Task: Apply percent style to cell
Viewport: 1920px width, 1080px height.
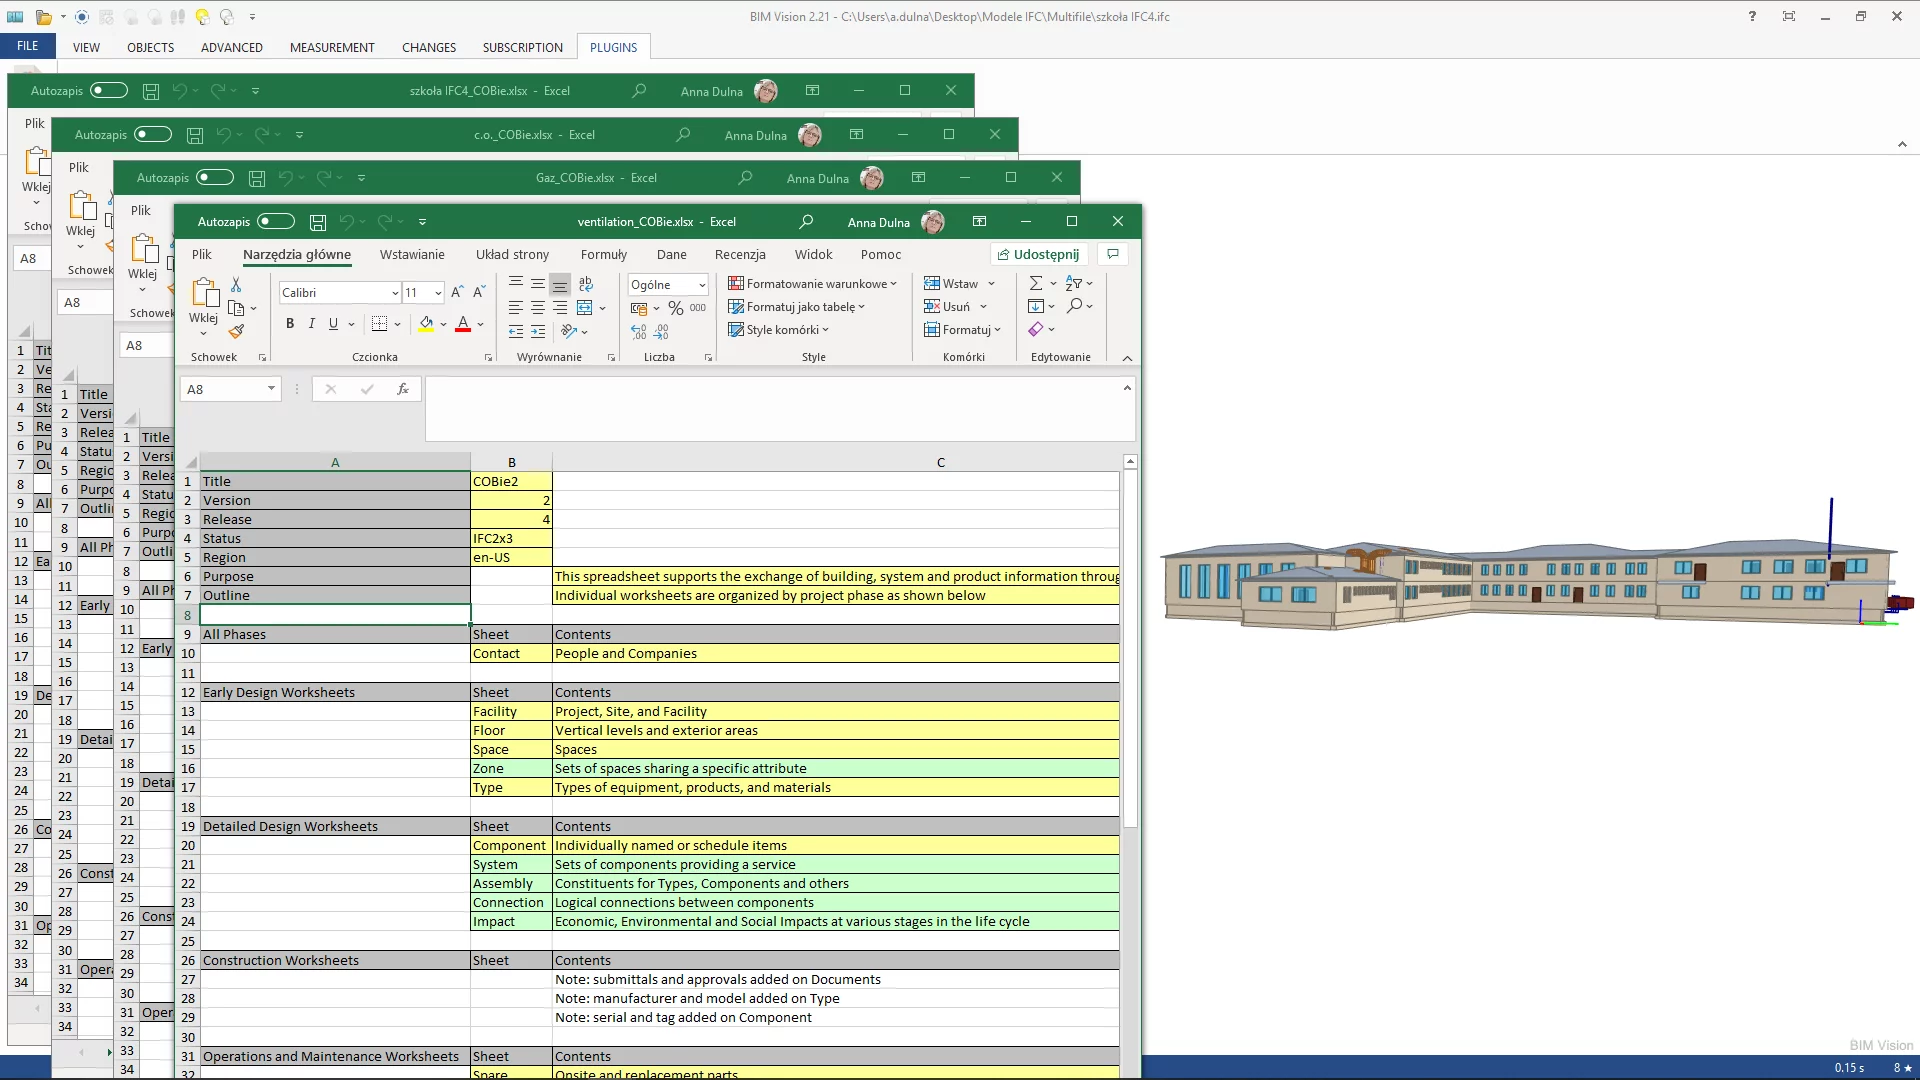Action: click(676, 308)
